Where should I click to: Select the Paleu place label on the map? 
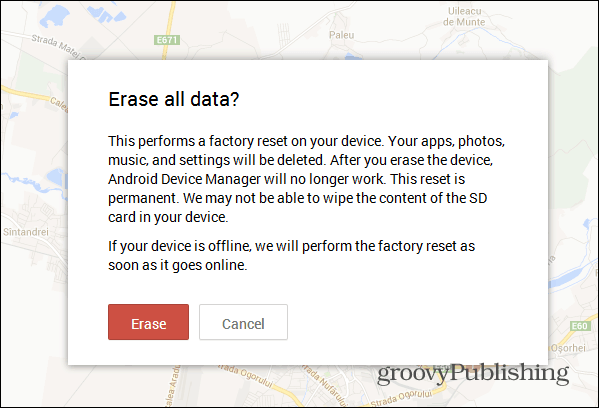(x=342, y=35)
